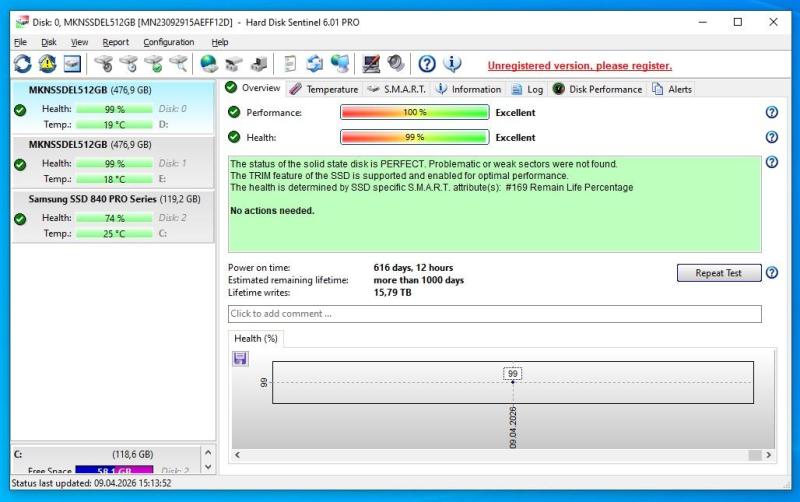800x502 pixels.
Task: Click the Unregistered version, please register link
Action: coord(580,66)
